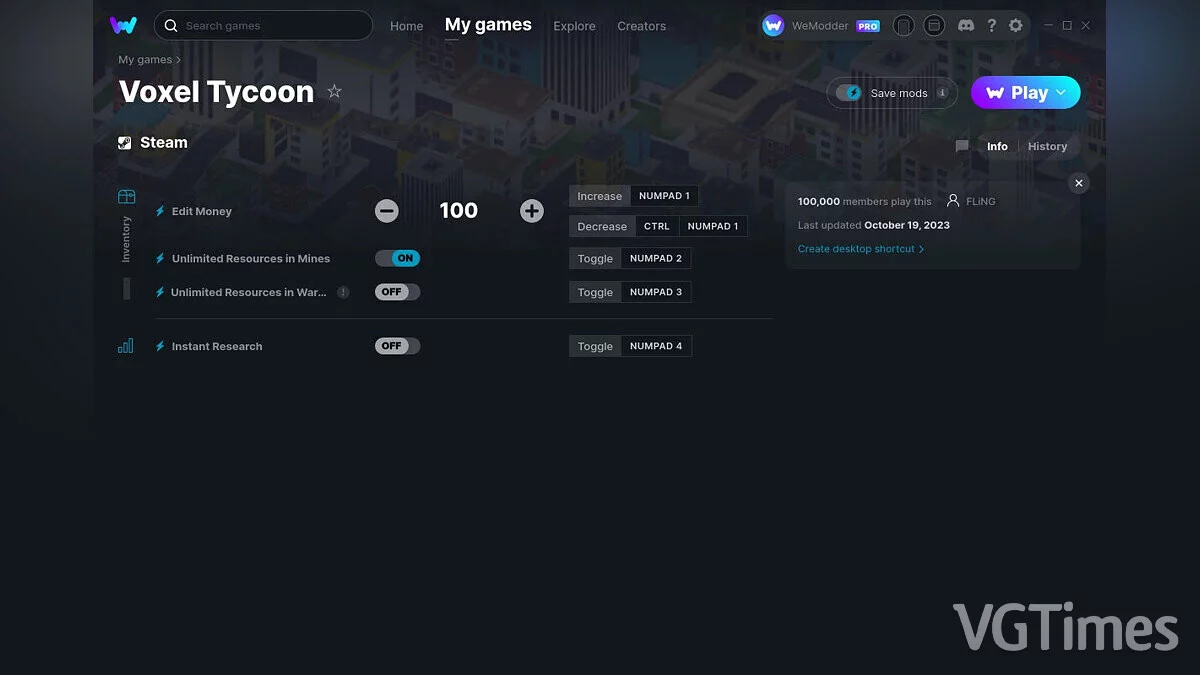Click the Steam platform icon
Viewport: 1200px width, 675px height.
[125, 143]
